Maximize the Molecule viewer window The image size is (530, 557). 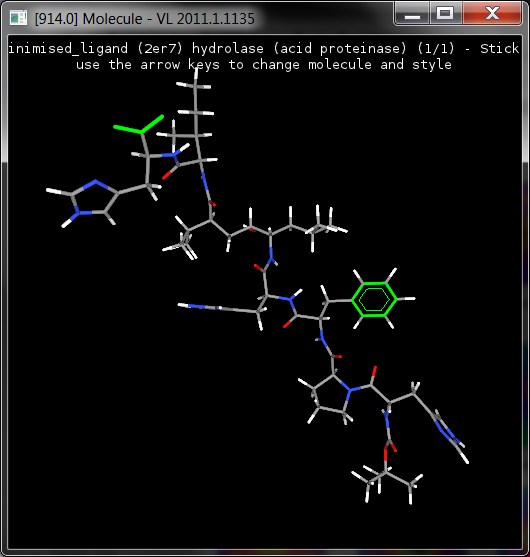(x=445, y=13)
